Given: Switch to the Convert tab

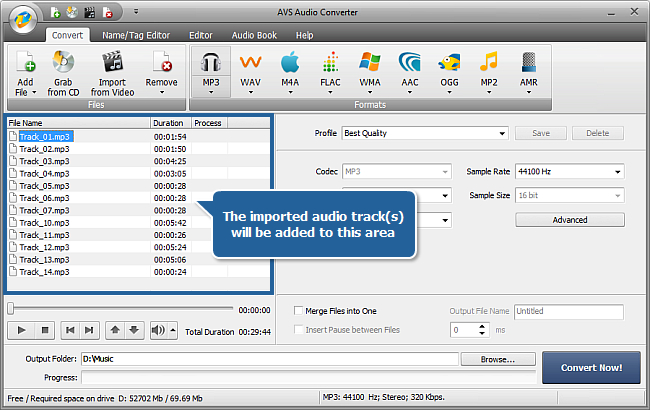Looking at the screenshot, I should pyautogui.click(x=67, y=35).
